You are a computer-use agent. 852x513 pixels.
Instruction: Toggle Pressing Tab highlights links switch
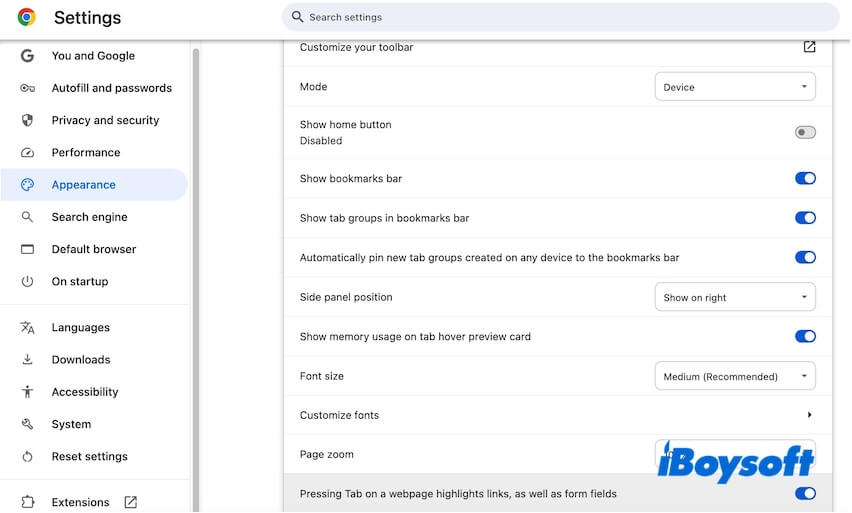(x=805, y=493)
